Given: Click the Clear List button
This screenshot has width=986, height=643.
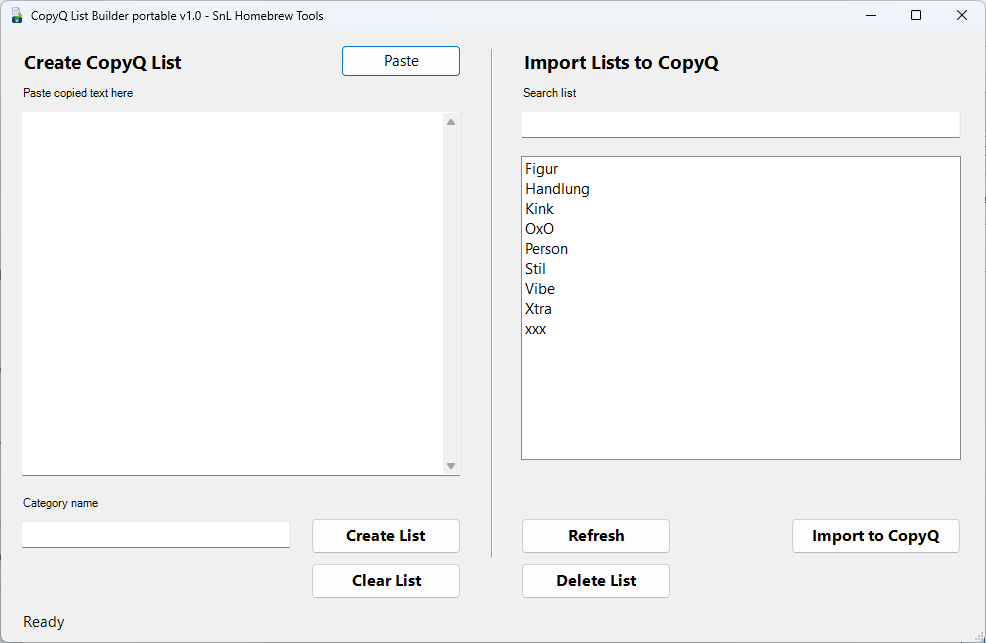Looking at the screenshot, I should coord(385,581).
